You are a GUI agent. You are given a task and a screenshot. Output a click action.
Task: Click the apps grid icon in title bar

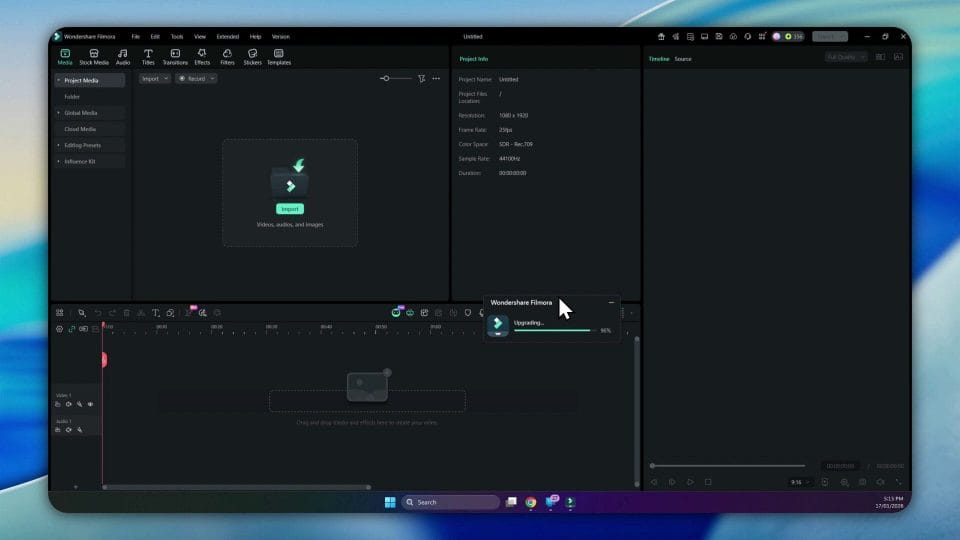762,37
